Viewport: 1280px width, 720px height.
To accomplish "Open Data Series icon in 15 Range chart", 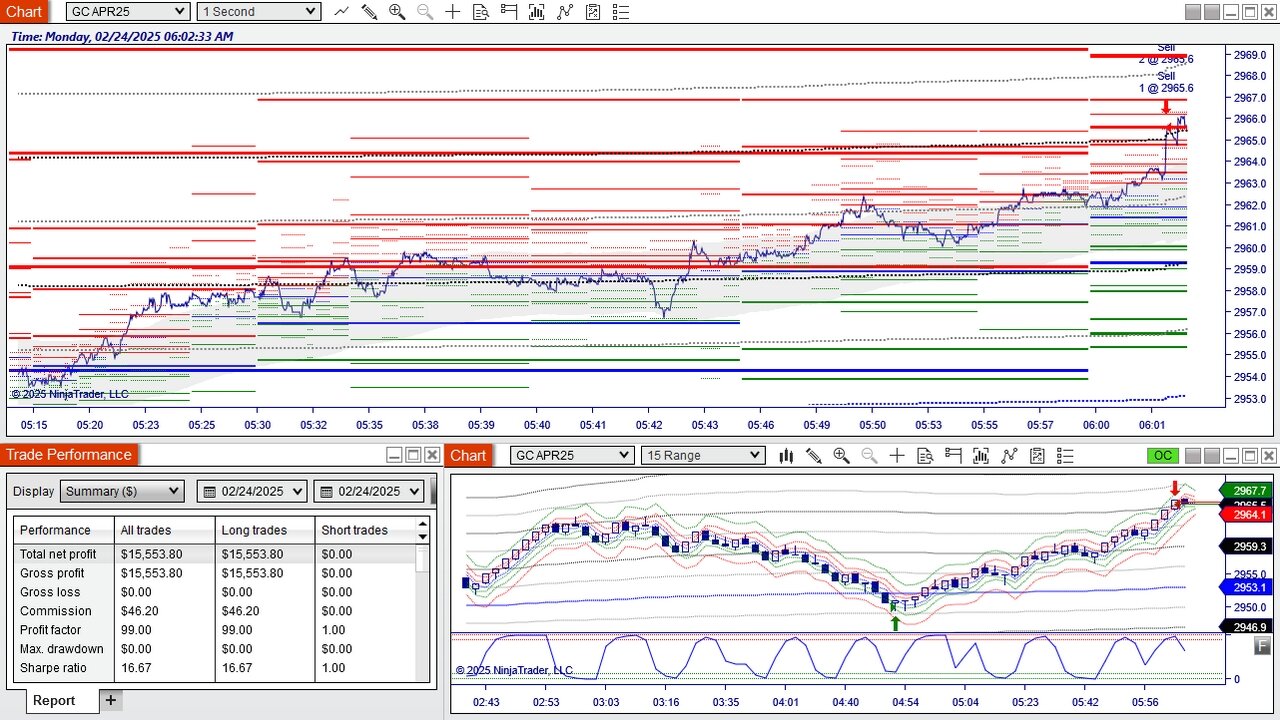I will click(x=981, y=456).
